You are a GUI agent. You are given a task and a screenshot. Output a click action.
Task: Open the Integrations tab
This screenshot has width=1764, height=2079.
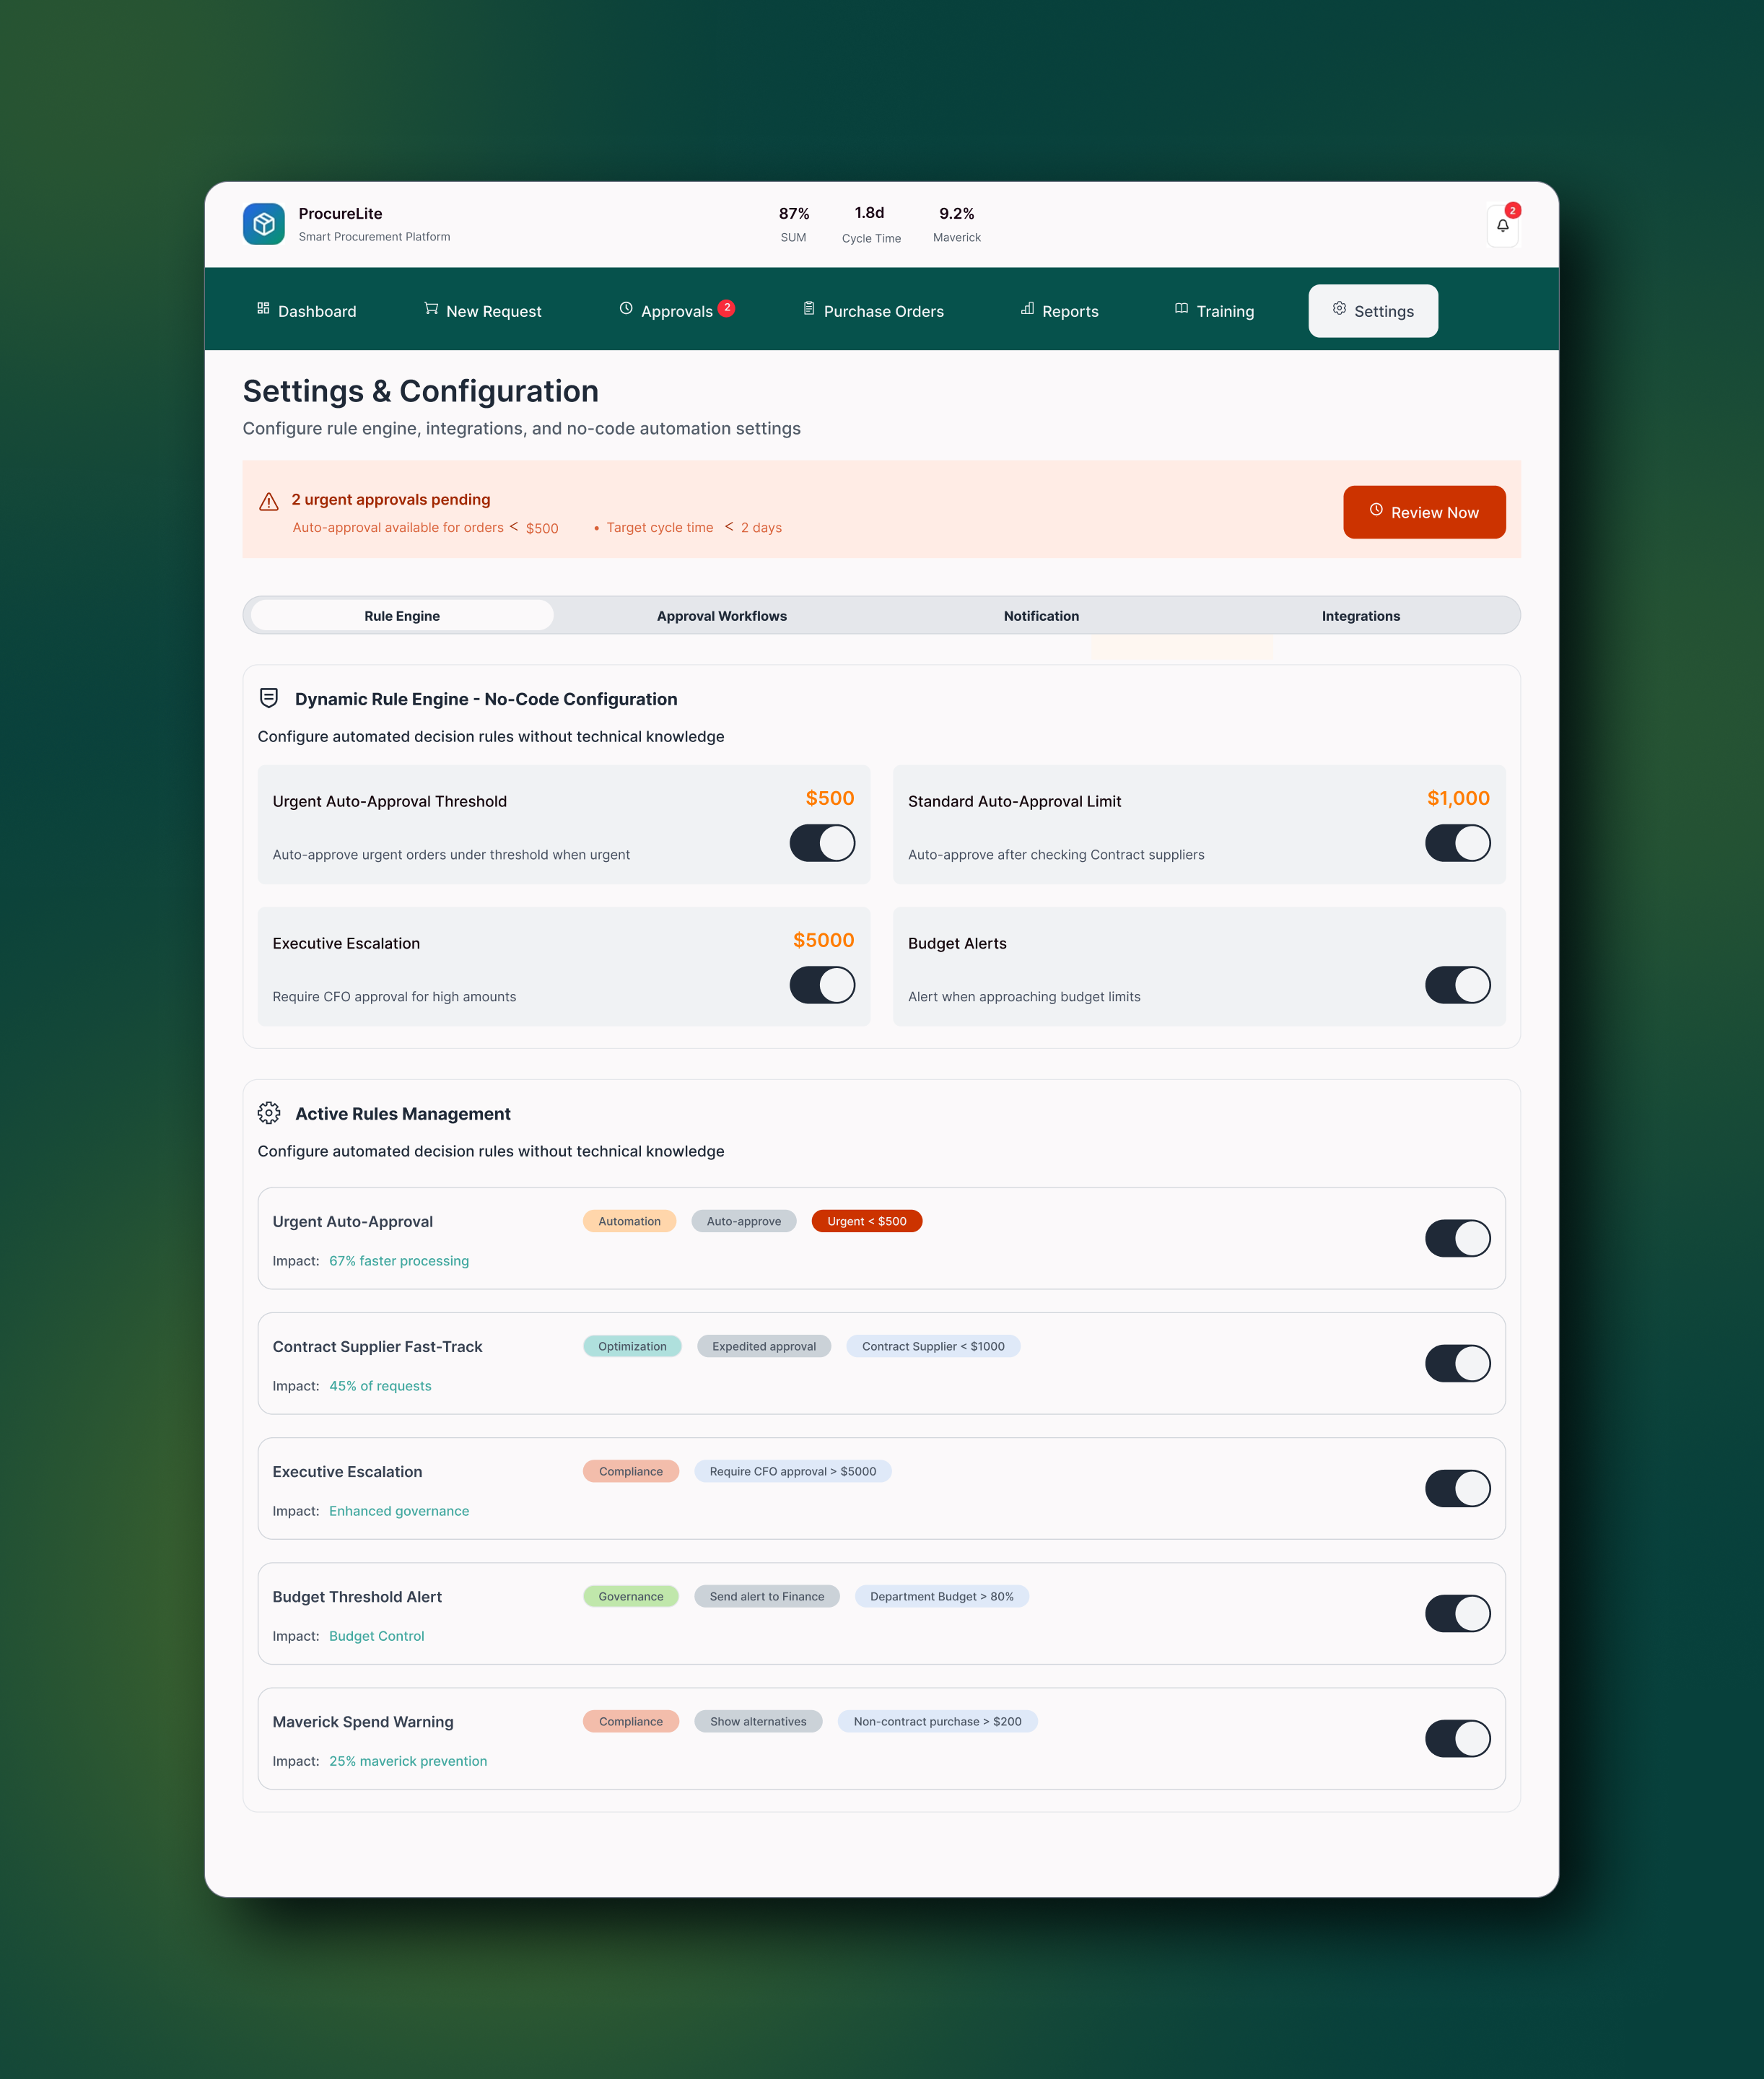tap(1360, 616)
